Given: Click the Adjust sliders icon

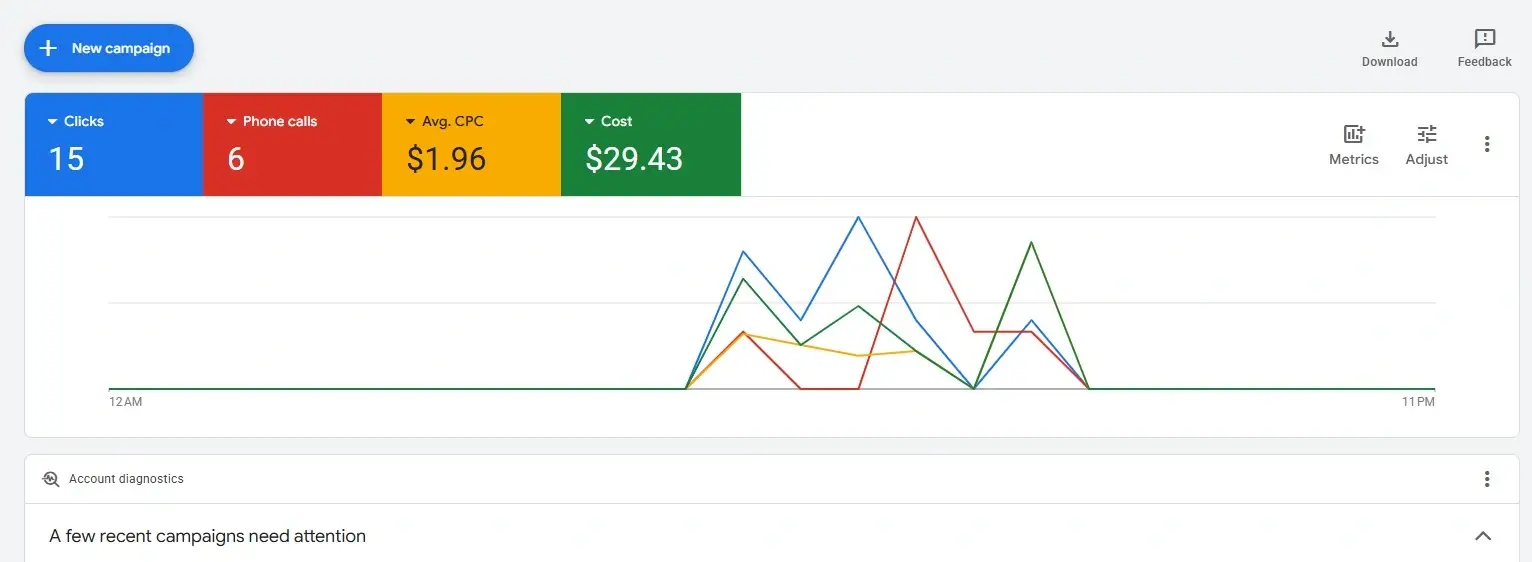Looking at the screenshot, I should coord(1427,134).
